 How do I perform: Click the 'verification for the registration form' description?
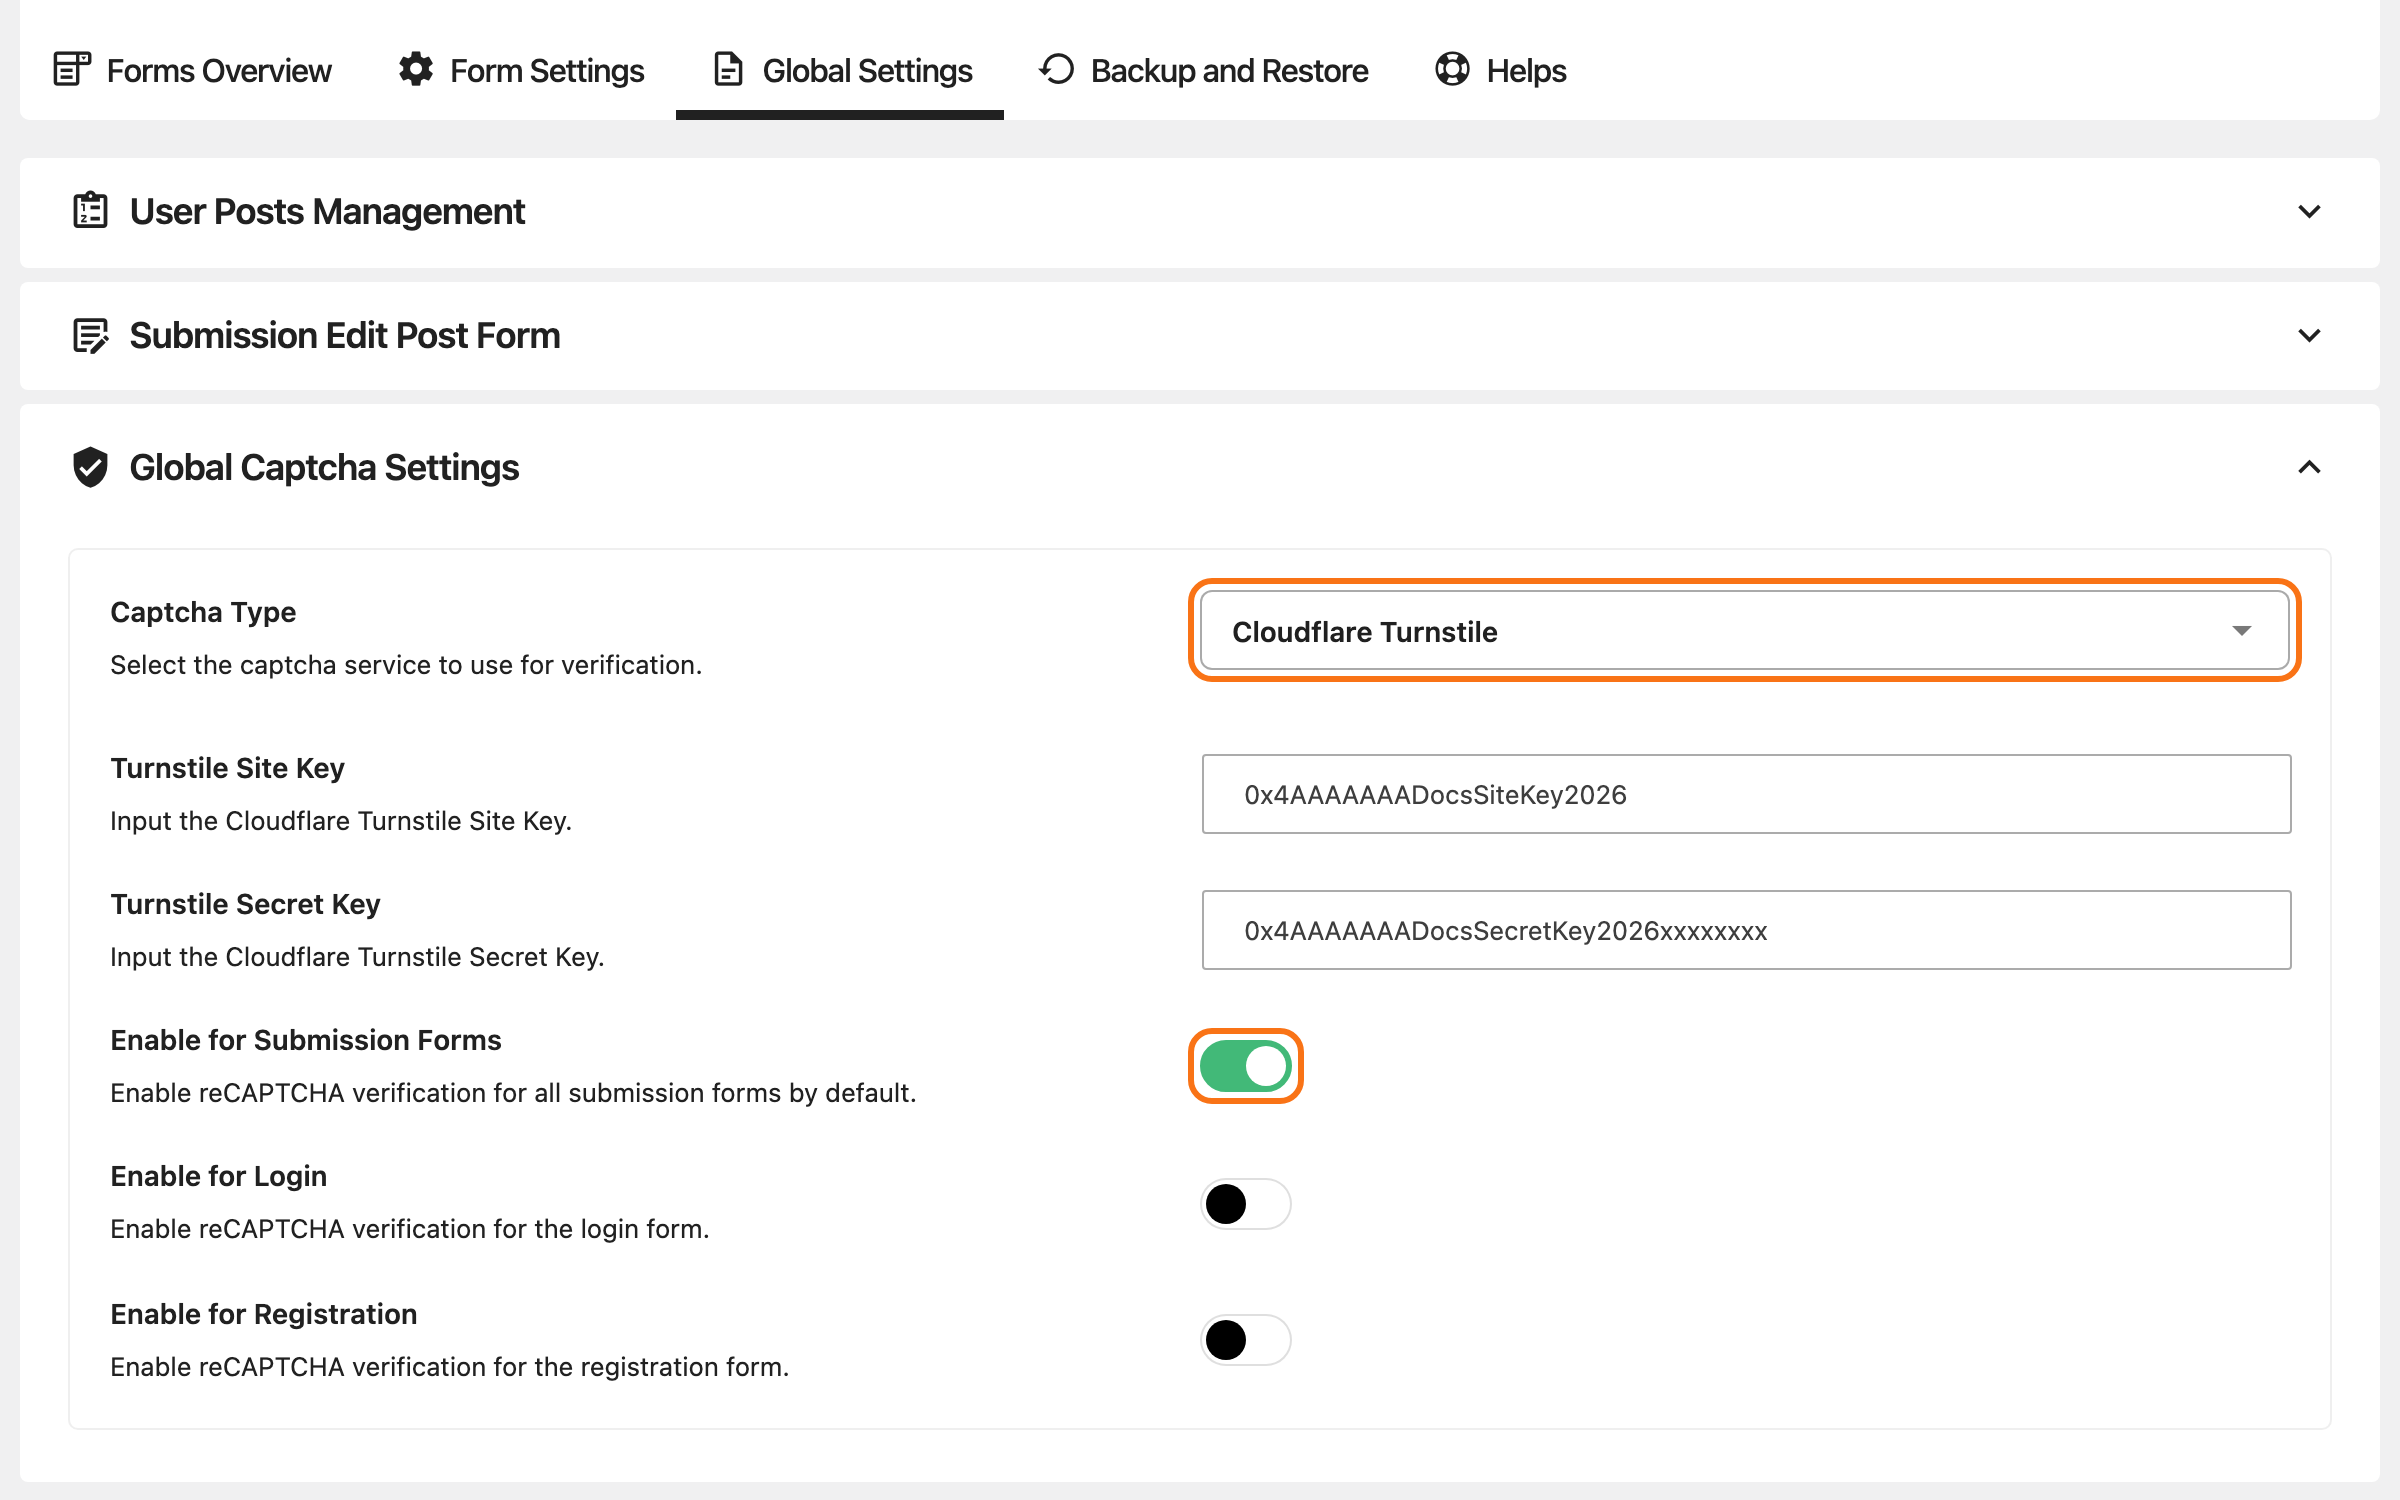point(450,1367)
